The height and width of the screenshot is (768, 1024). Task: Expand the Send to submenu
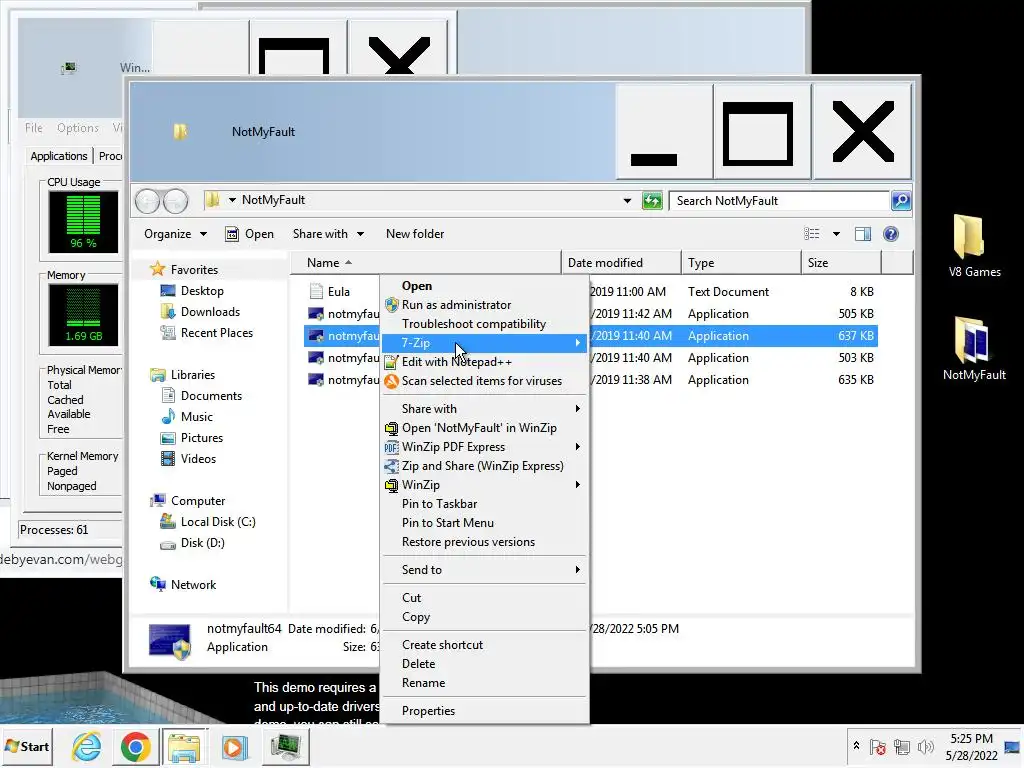click(484, 570)
